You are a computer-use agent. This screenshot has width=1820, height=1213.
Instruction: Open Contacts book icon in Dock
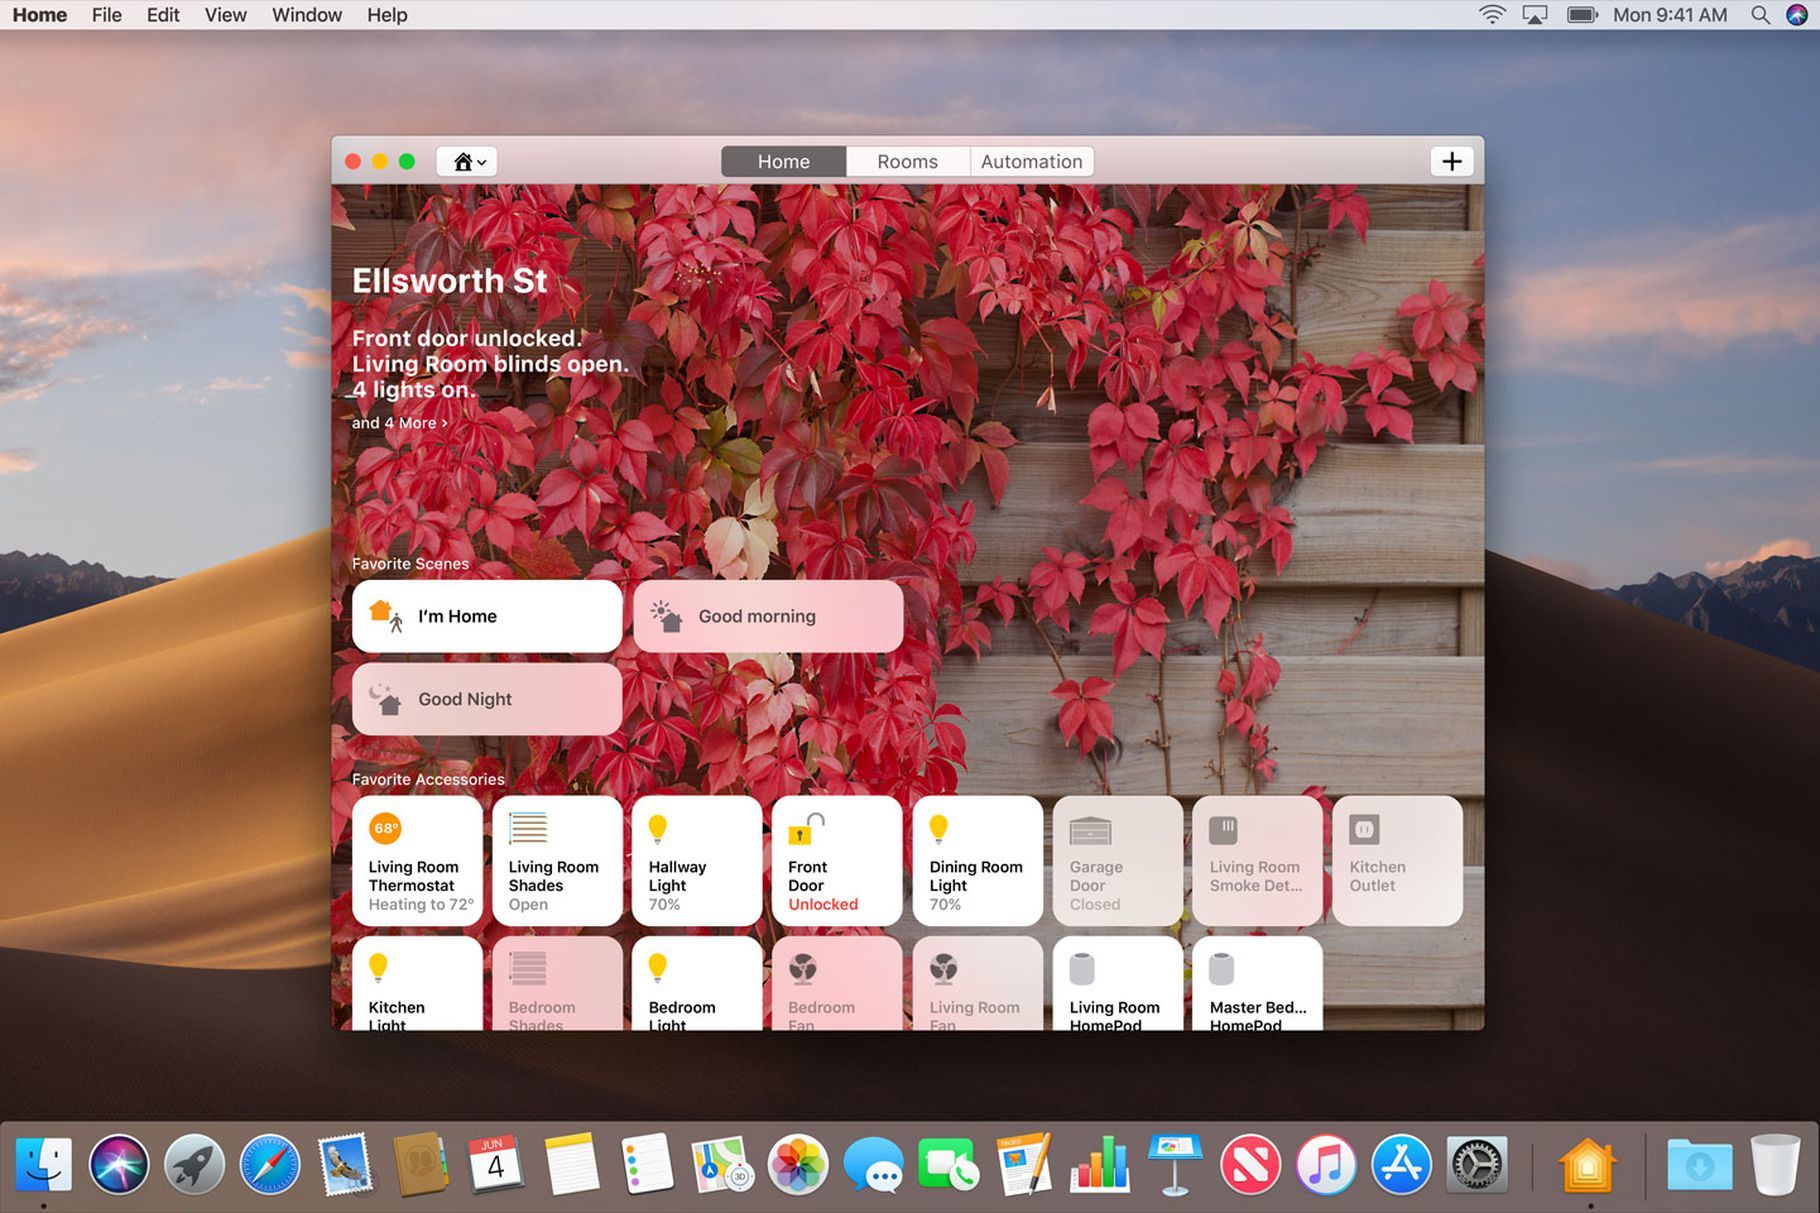pyautogui.click(x=421, y=1164)
